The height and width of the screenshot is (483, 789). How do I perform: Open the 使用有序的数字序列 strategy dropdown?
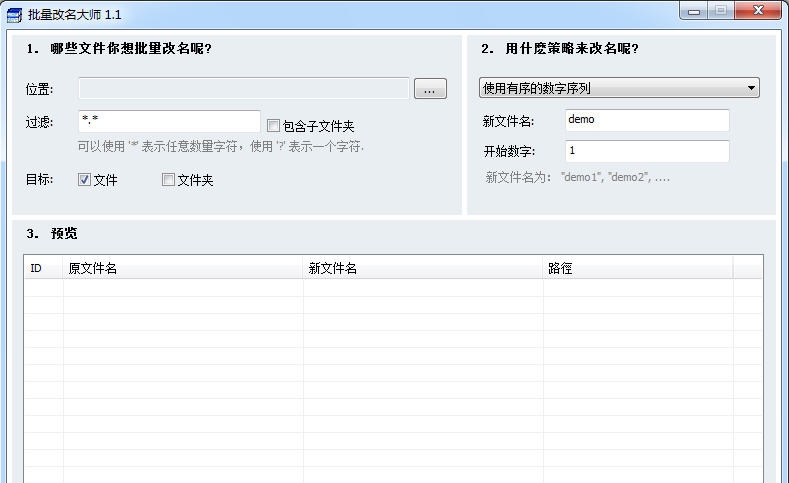tap(619, 88)
